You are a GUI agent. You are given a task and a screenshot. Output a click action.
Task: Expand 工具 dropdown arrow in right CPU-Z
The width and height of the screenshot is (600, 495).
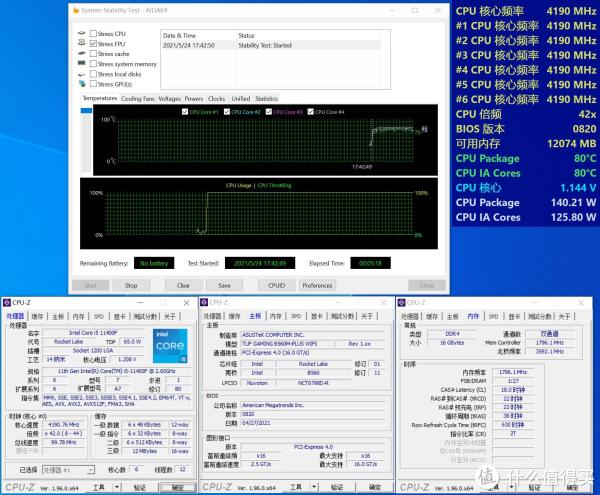(511, 487)
